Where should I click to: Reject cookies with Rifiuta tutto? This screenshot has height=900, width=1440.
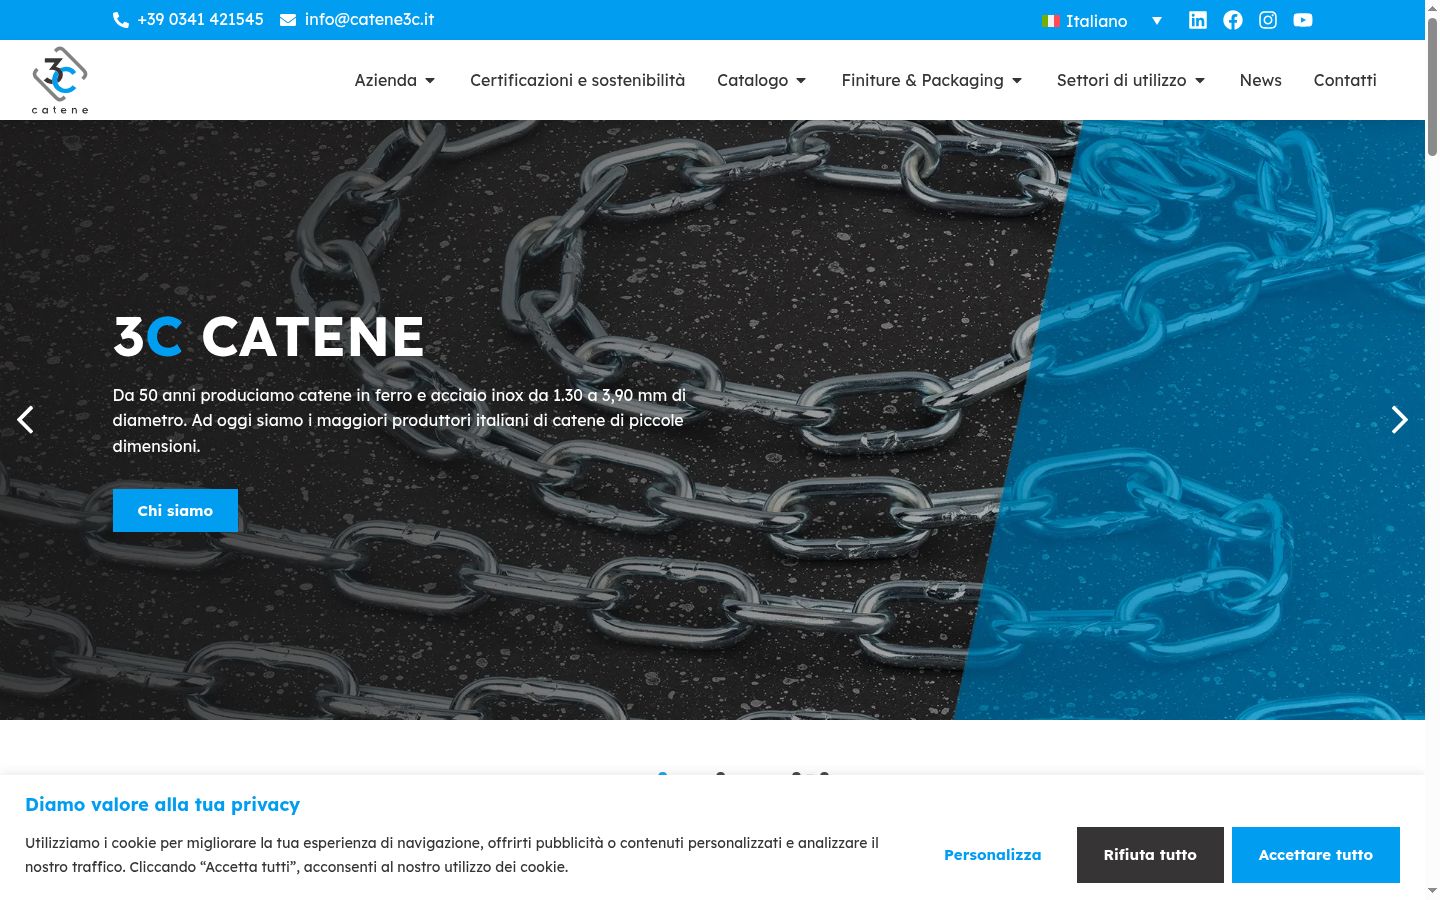tap(1150, 855)
